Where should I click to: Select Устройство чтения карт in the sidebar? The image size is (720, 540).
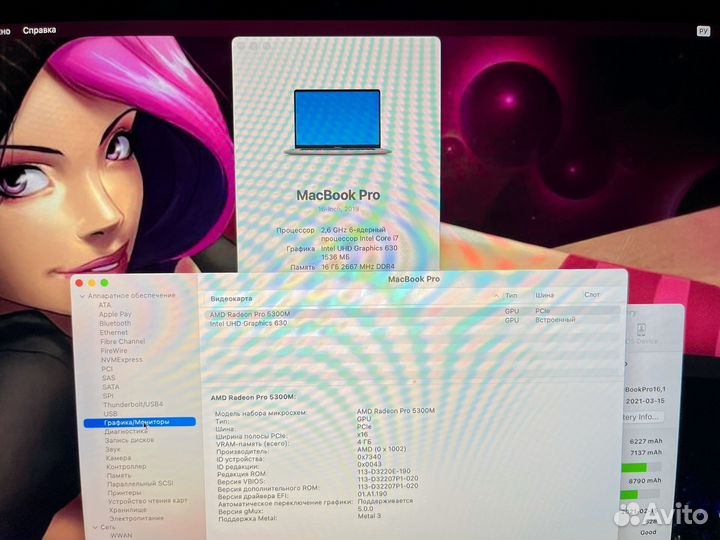pos(148,501)
